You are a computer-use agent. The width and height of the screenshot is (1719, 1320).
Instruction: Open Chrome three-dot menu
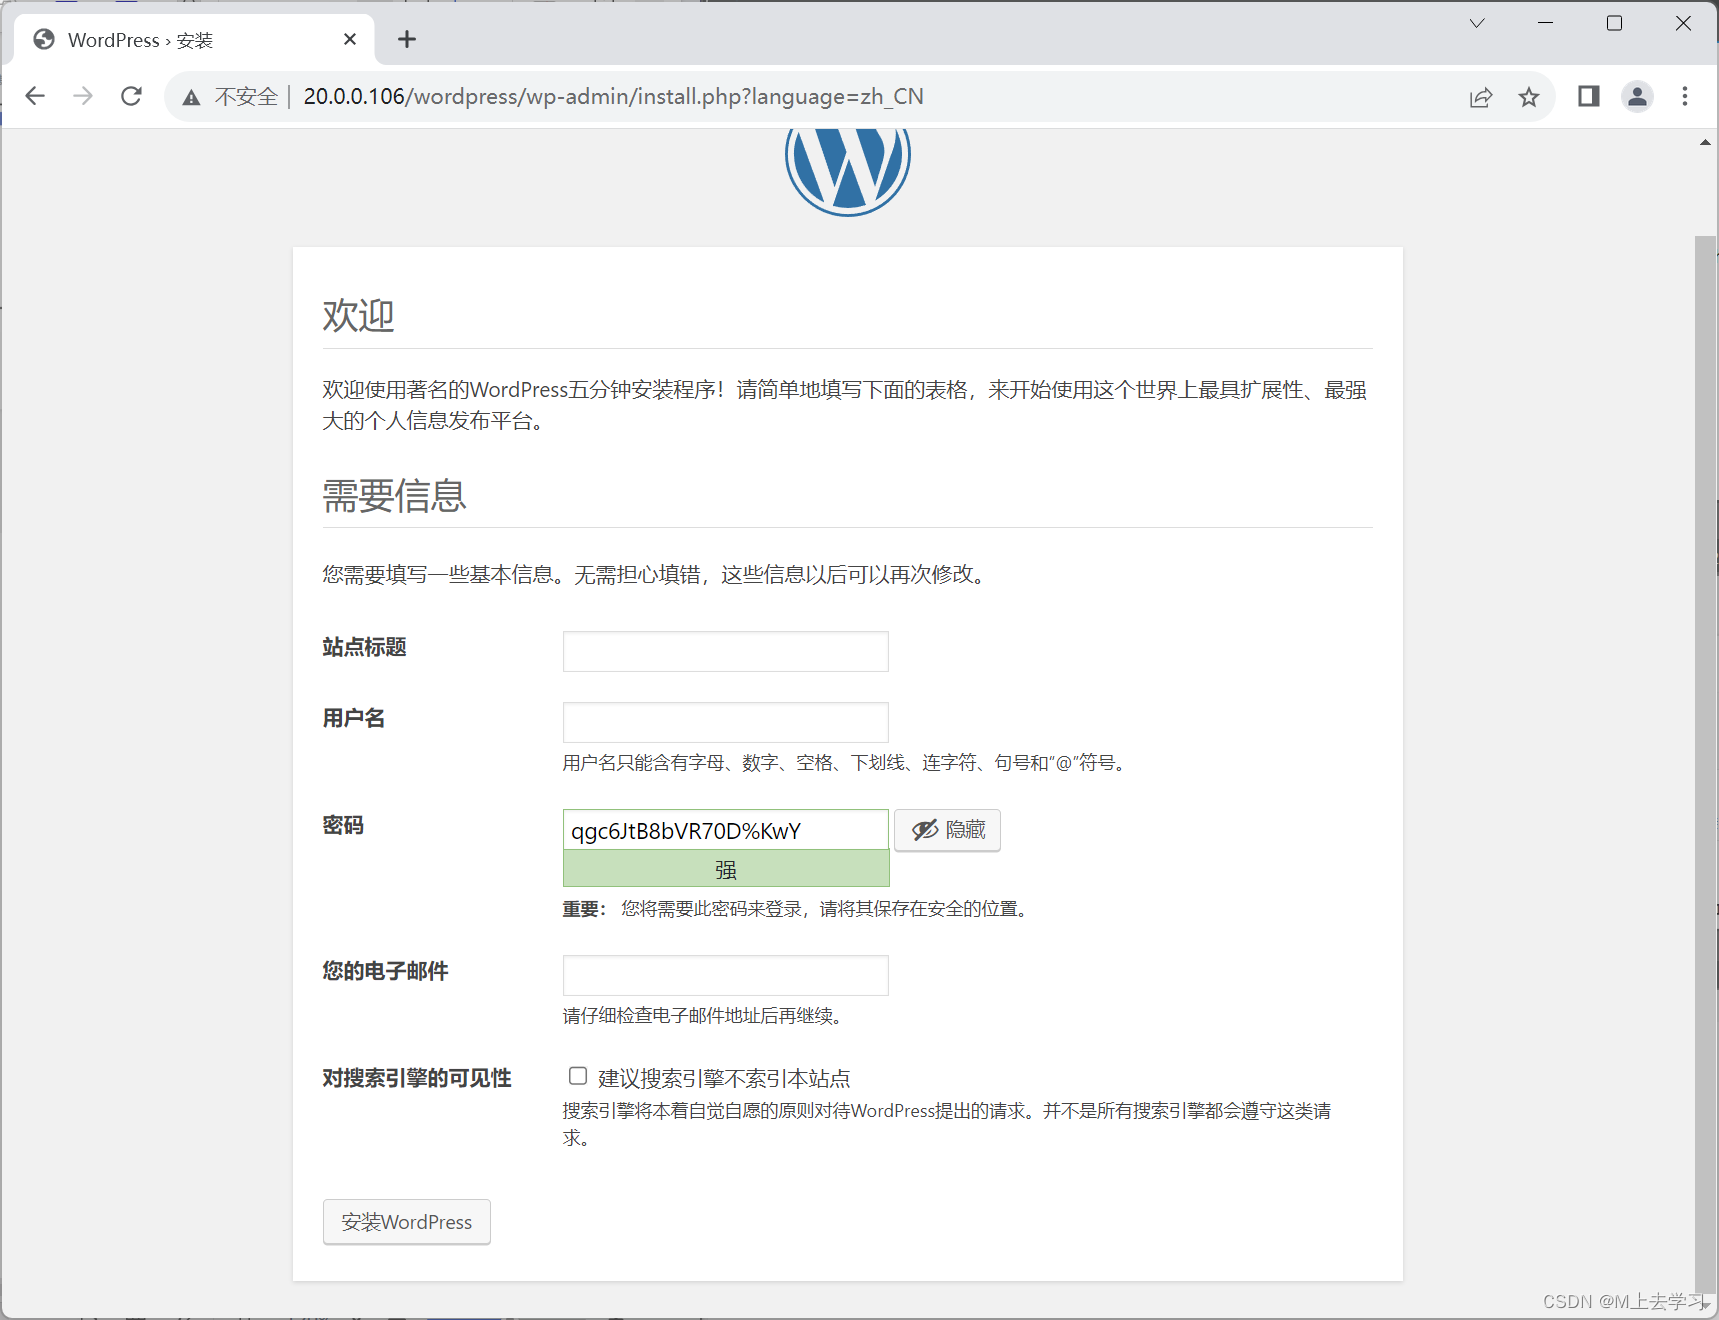coord(1685,96)
